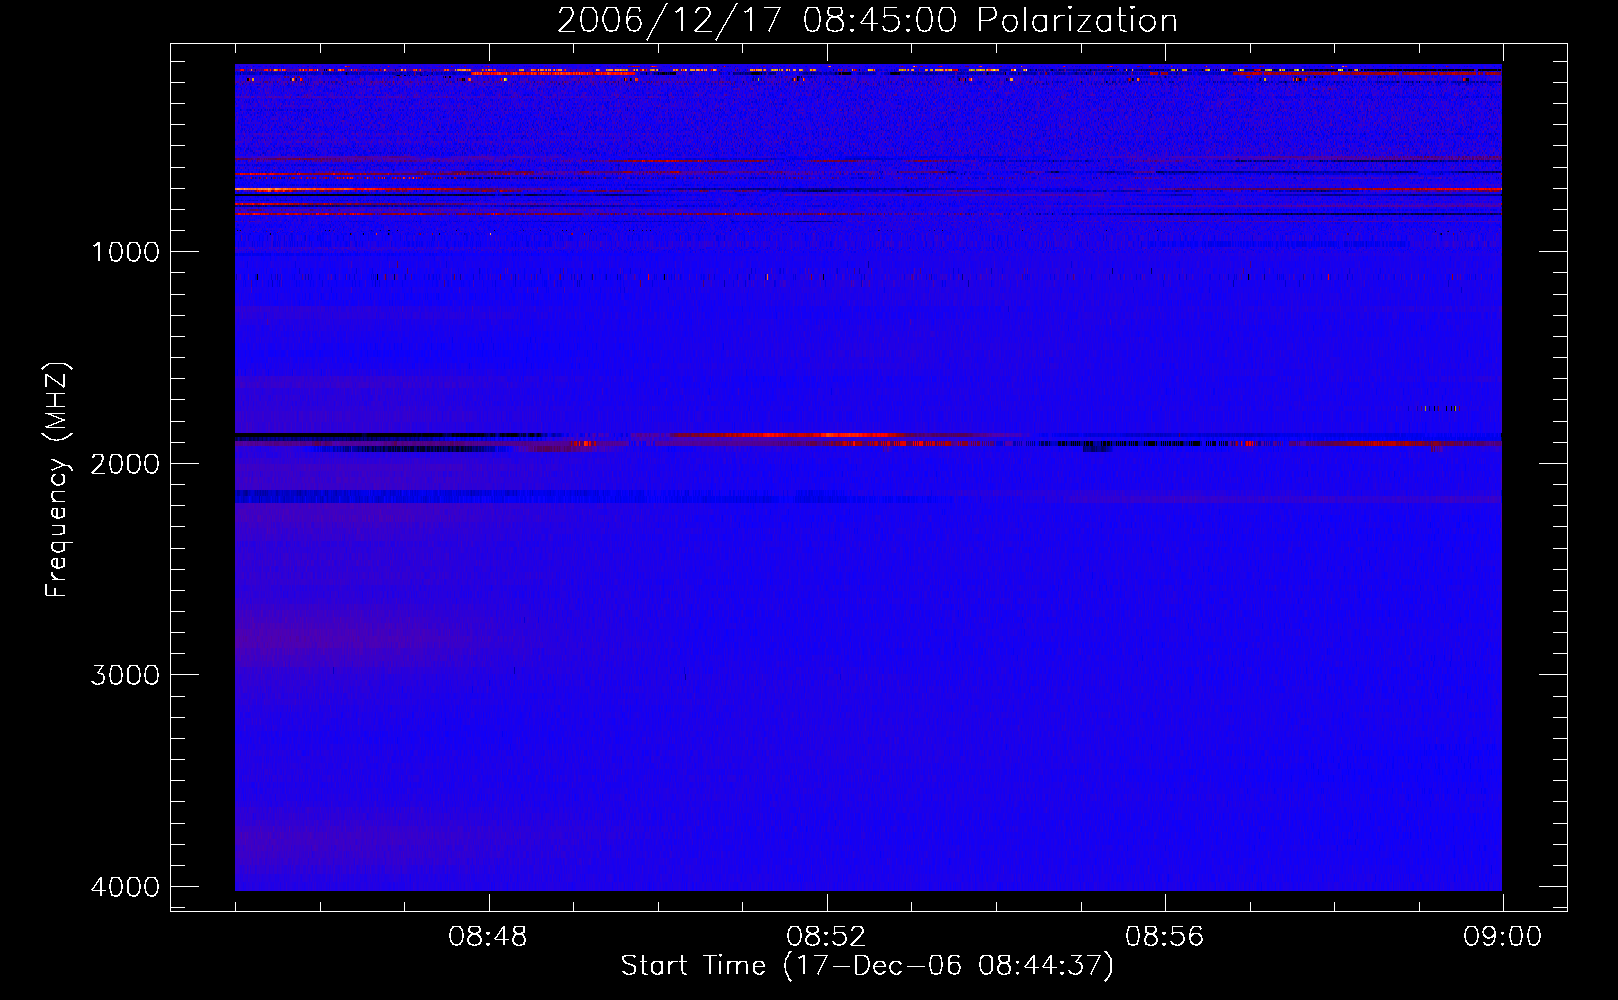Click the 09:00 time tick label
The height and width of the screenshot is (1000, 1618).
point(1502,937)
